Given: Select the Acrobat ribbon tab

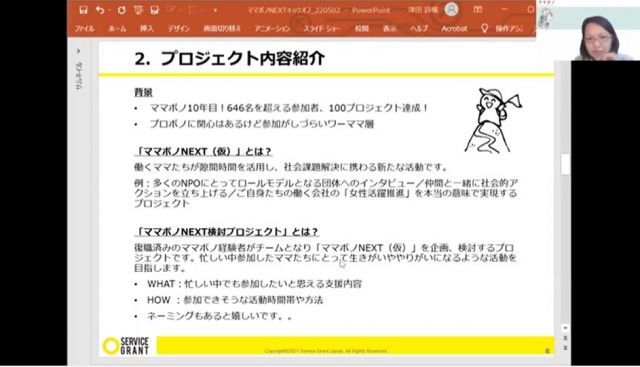Looking at the screenshot, I should click(x=454, y=29).
